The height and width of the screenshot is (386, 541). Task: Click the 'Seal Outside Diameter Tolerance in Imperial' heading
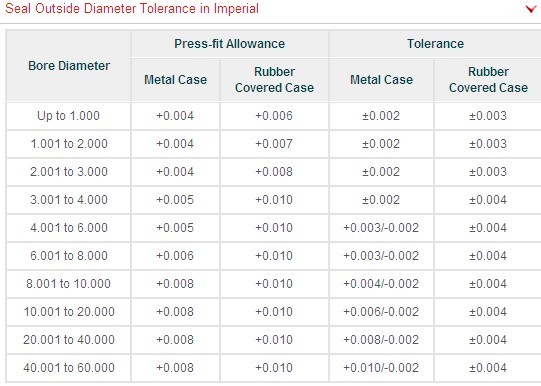coord(132,9)
